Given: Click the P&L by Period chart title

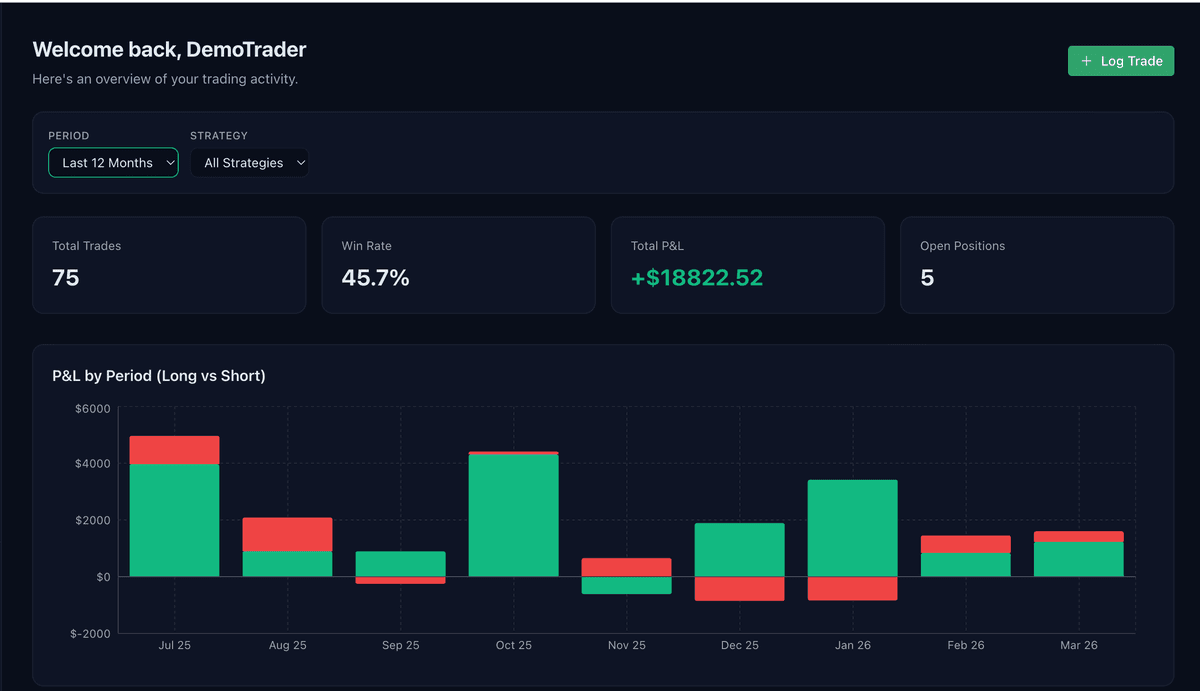Looking at the screenshot, I should (x=159, y=375).
